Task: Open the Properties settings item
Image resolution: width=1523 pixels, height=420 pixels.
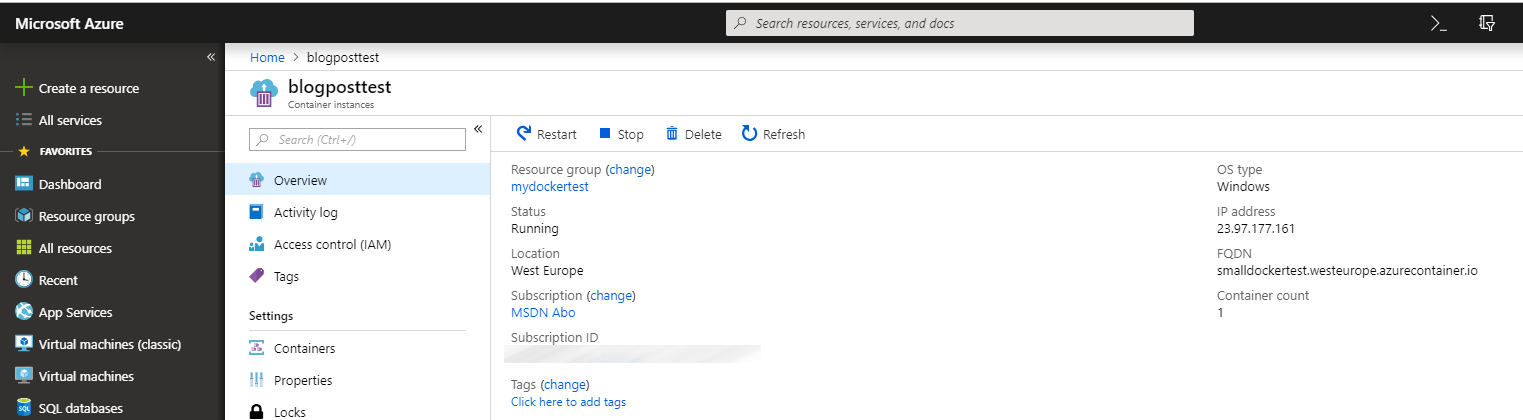Action: pyautogui.click(x=358, y=380)
